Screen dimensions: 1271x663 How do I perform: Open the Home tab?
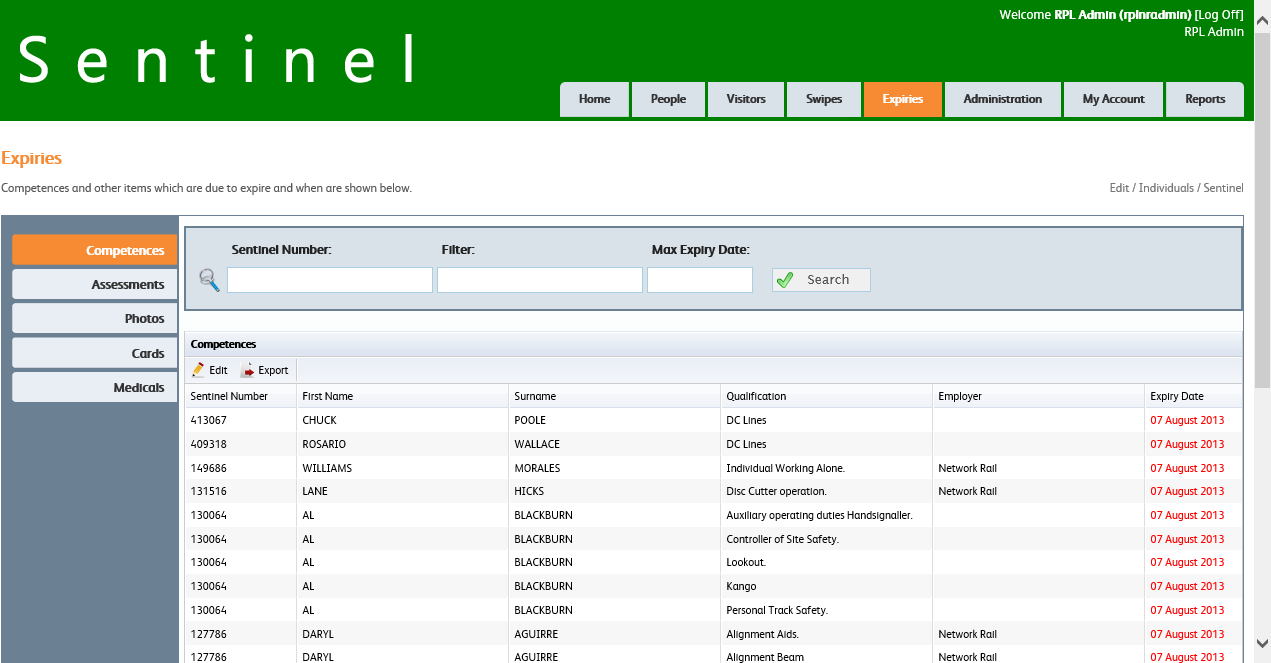[594, 99]
